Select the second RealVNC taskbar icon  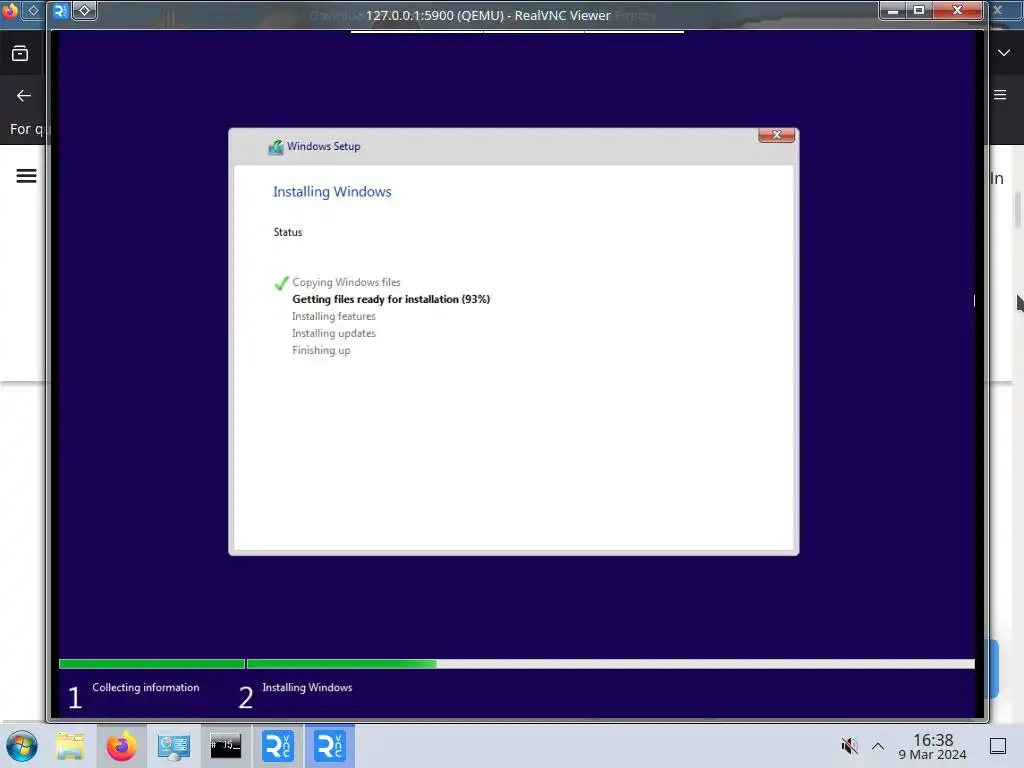(x=329, y=746)
